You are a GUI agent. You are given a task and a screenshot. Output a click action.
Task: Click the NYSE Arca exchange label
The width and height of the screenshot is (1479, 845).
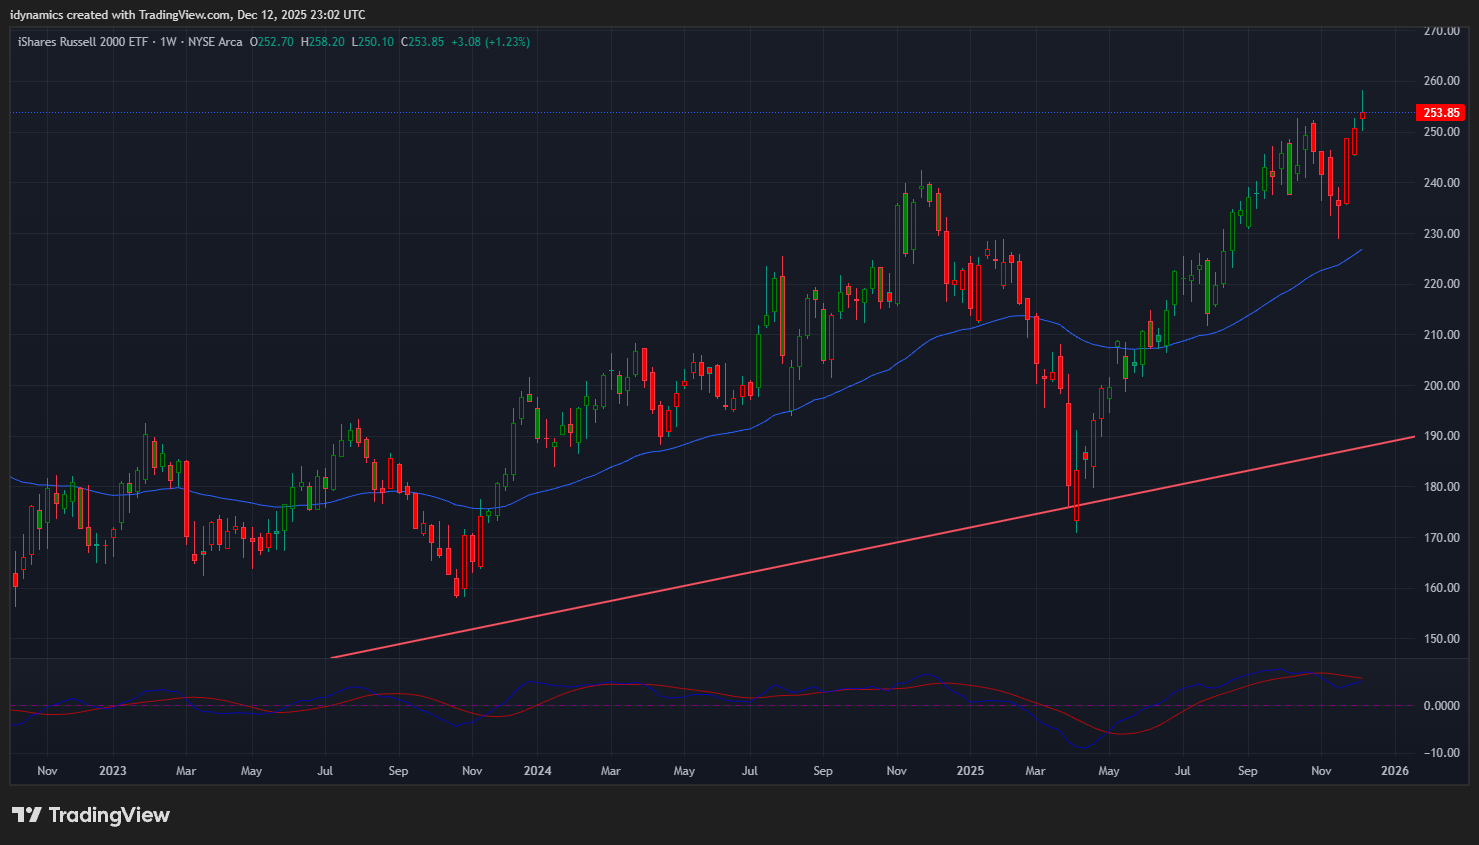click(215, 42)
